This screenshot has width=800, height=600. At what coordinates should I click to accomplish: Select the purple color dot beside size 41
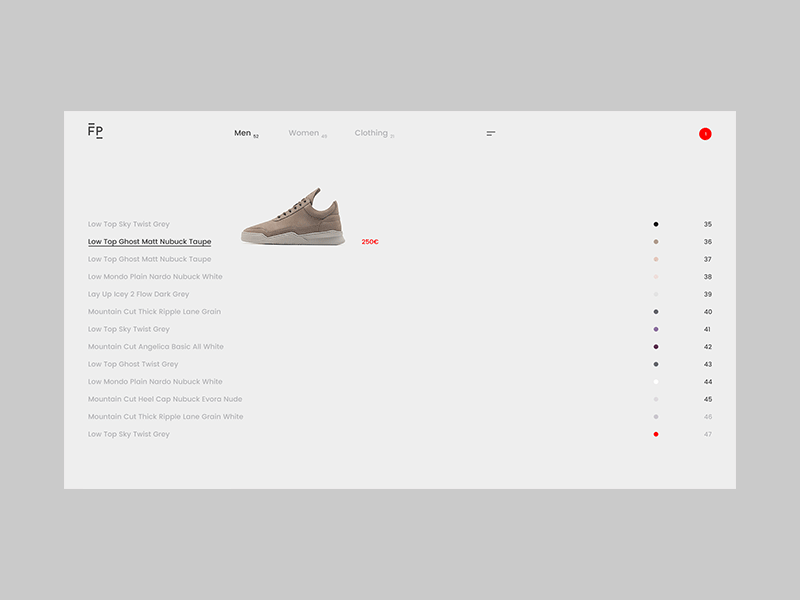pyautogui.click(x=656, y=329)
